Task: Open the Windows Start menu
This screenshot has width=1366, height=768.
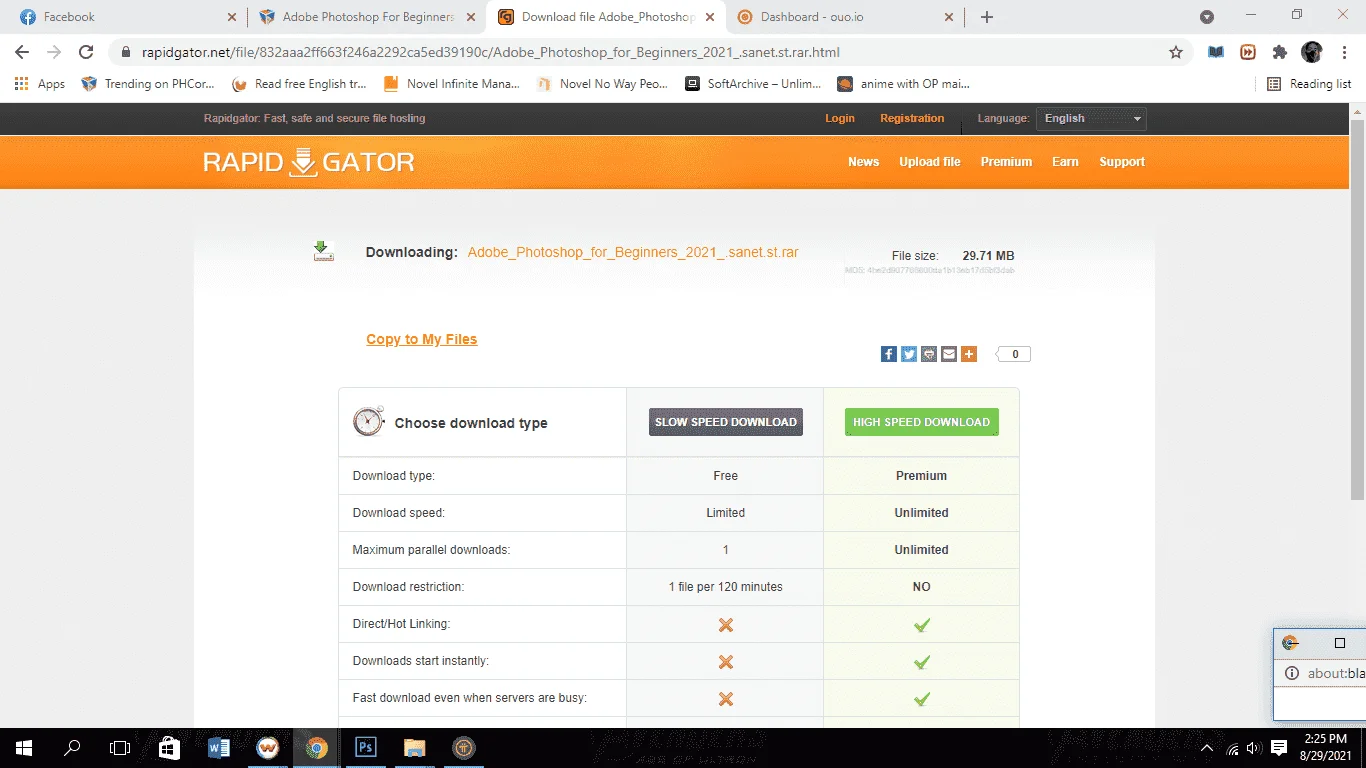Action: [x=23, y=747]
